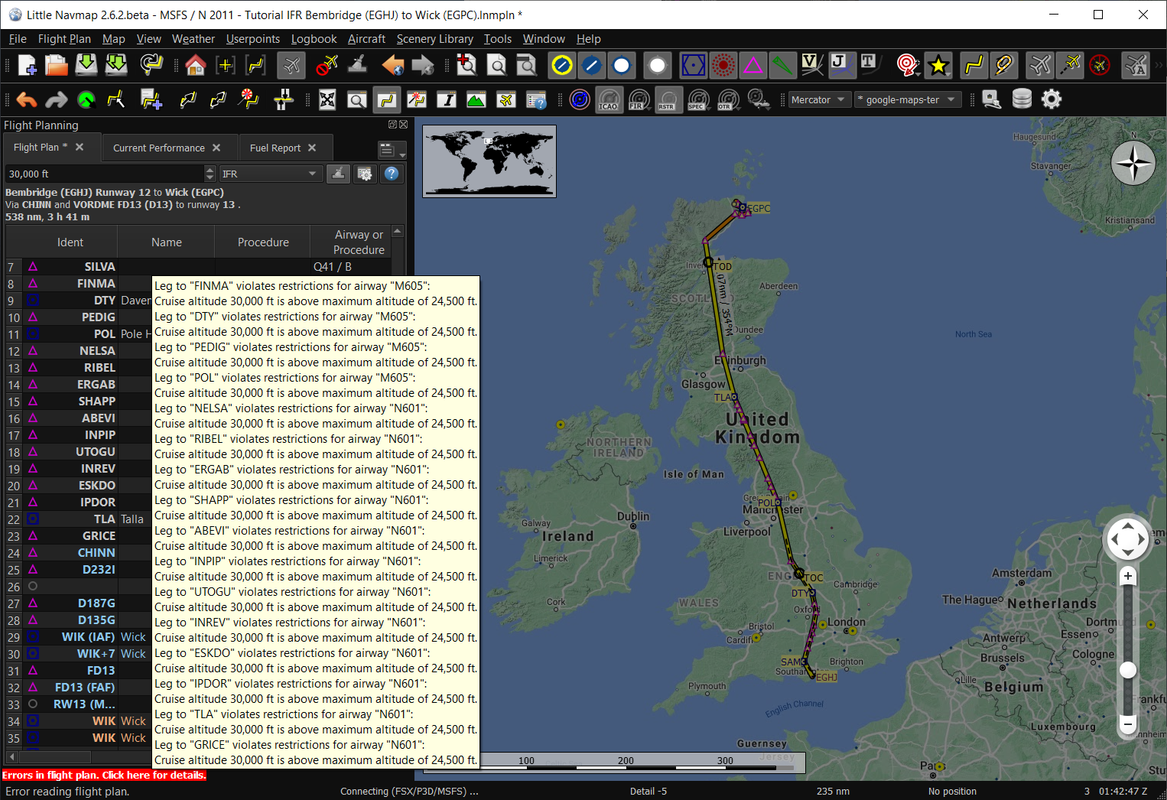Open the scenery library database icon
The height and width of the screenshot is (800, 1167).
point(1022,99)
